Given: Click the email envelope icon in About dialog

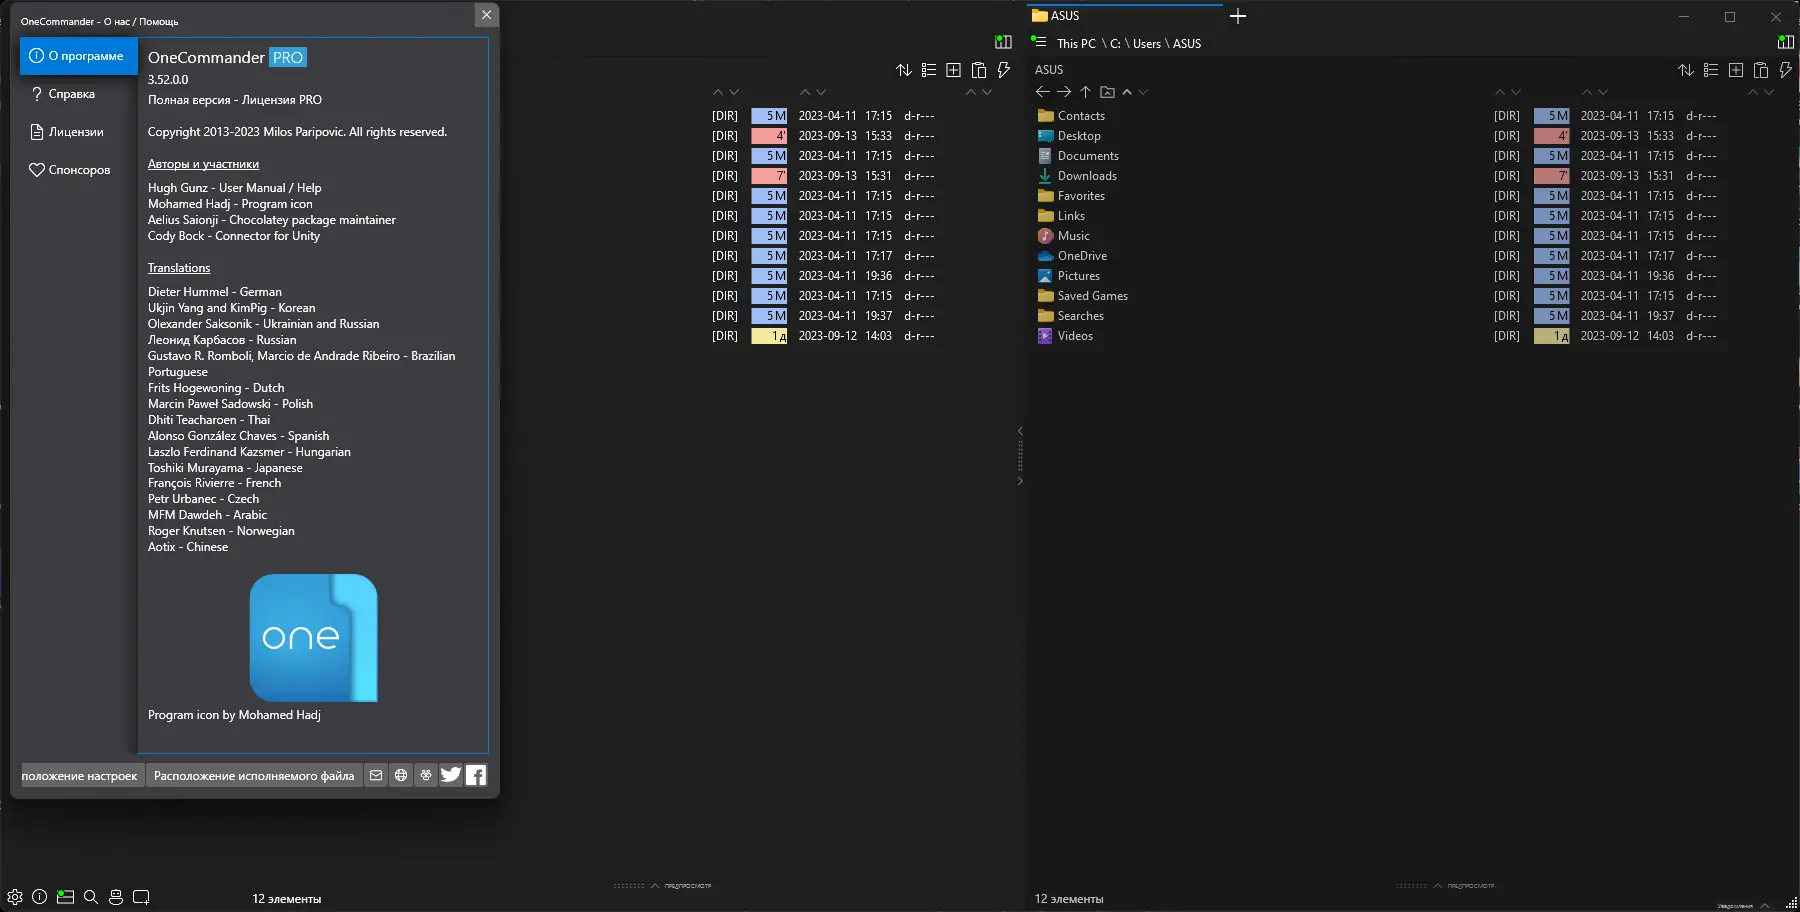Looking at the screenshot, I should pyautogui.click(x=376, y=775).
